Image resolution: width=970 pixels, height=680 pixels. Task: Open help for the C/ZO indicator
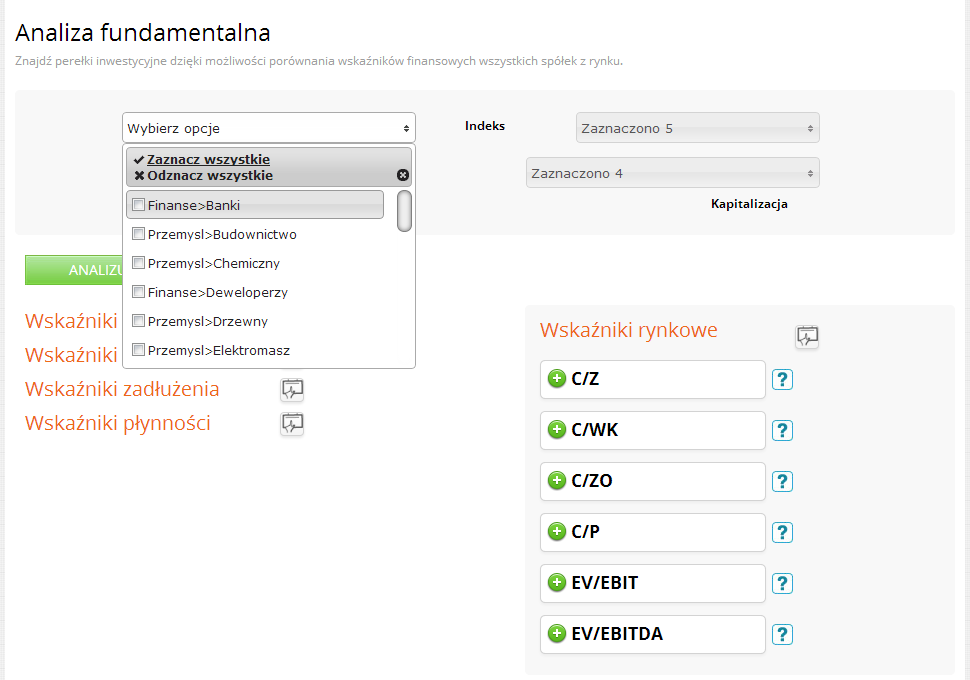tap(783, 481)
